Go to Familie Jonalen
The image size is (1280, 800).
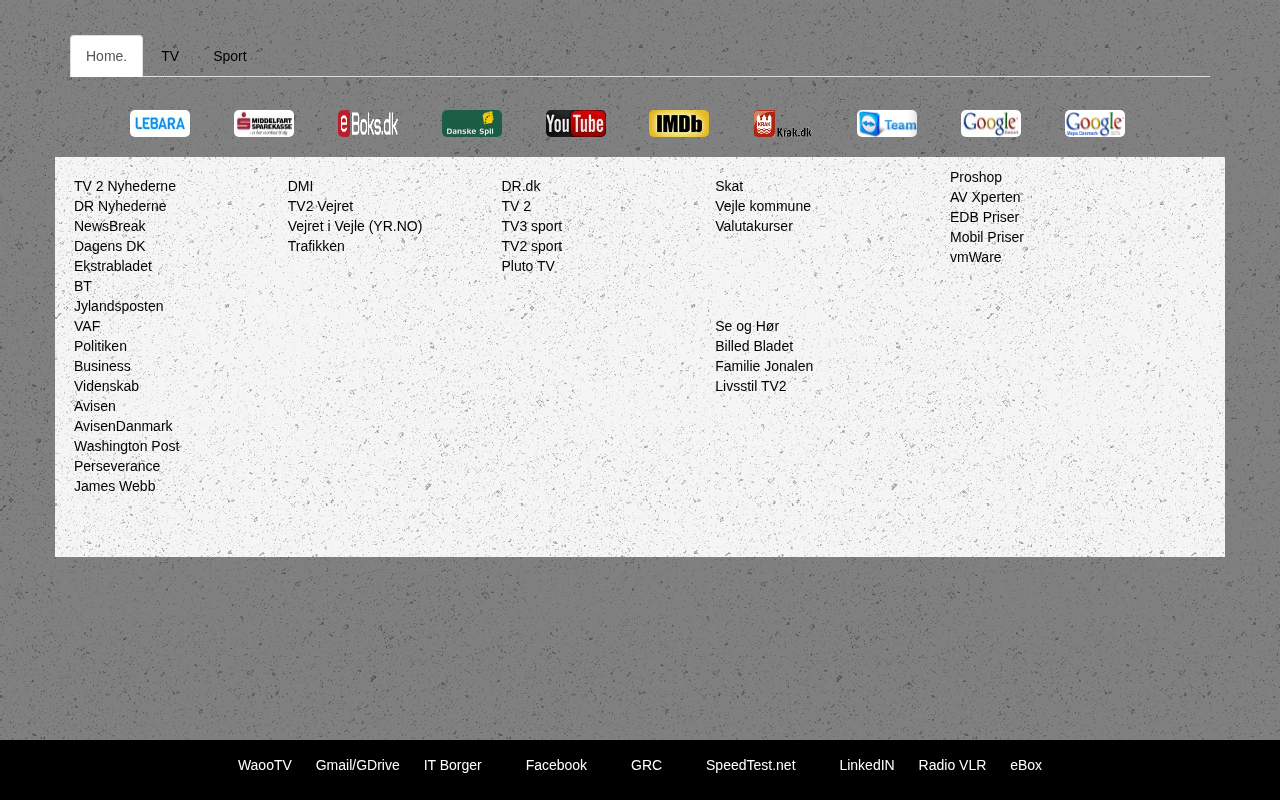coord(764,366)
